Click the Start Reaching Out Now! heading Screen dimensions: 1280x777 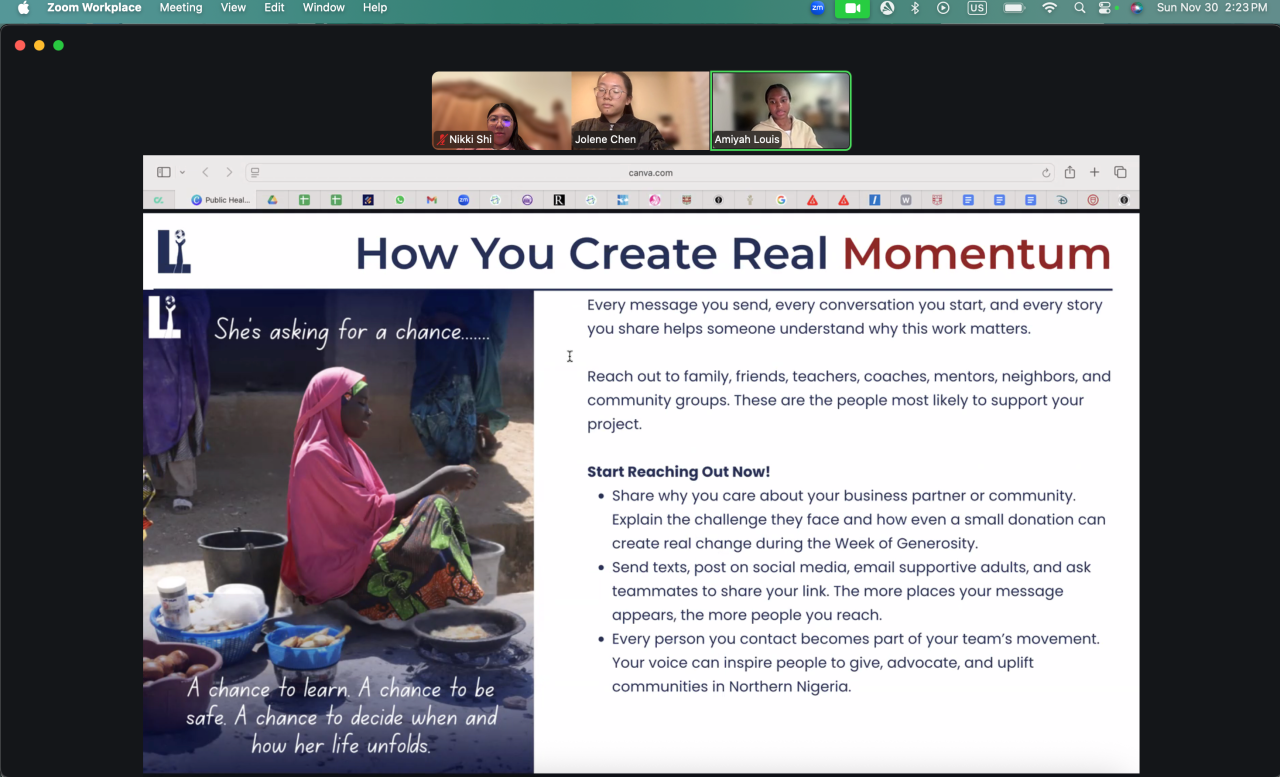(679, 472)
